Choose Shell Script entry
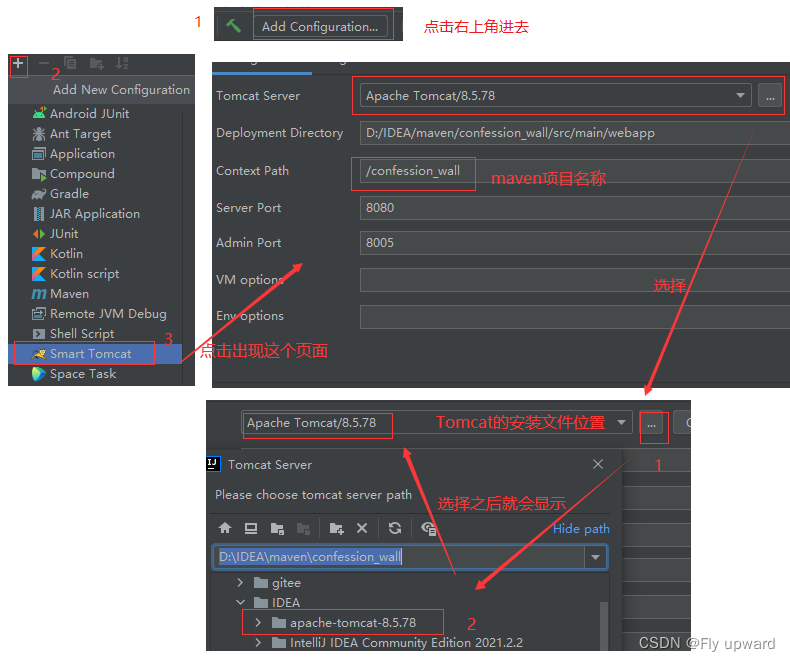The image size is (790, 661). click(82, 334)
